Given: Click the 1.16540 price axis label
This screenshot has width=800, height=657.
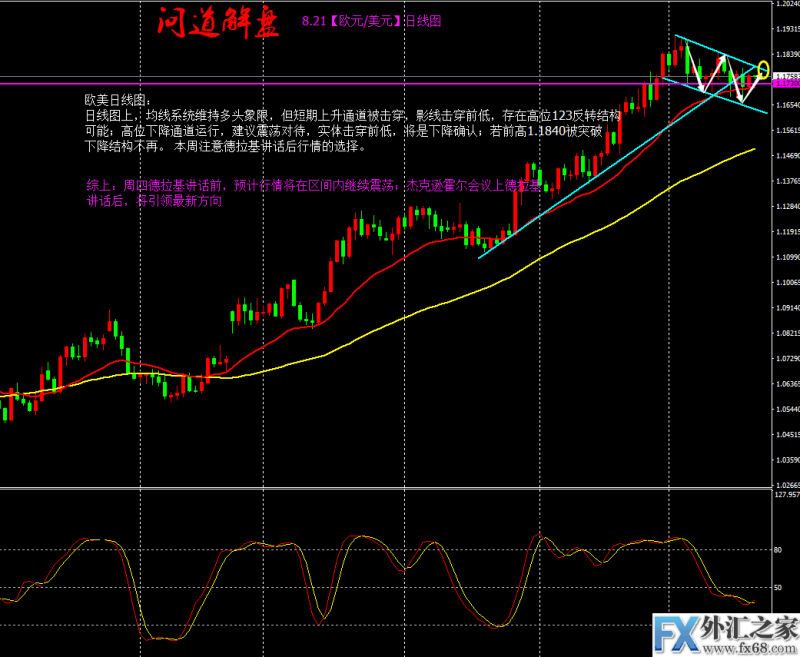Looking at the screenshot, I should point(787,105).
